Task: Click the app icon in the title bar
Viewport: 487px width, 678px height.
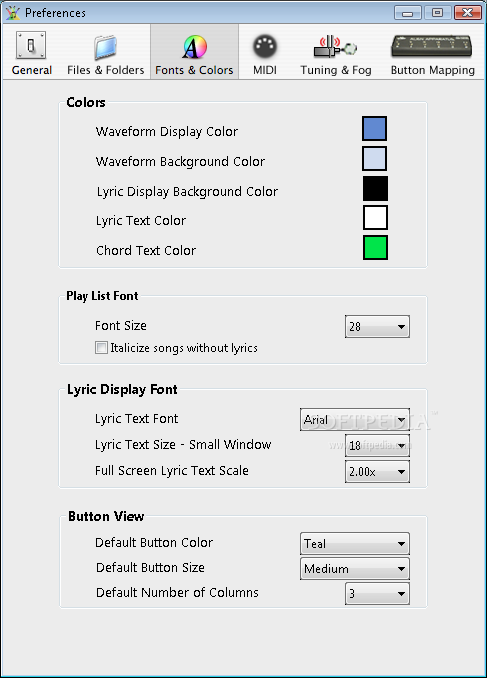Action: [x=13, y=13]
